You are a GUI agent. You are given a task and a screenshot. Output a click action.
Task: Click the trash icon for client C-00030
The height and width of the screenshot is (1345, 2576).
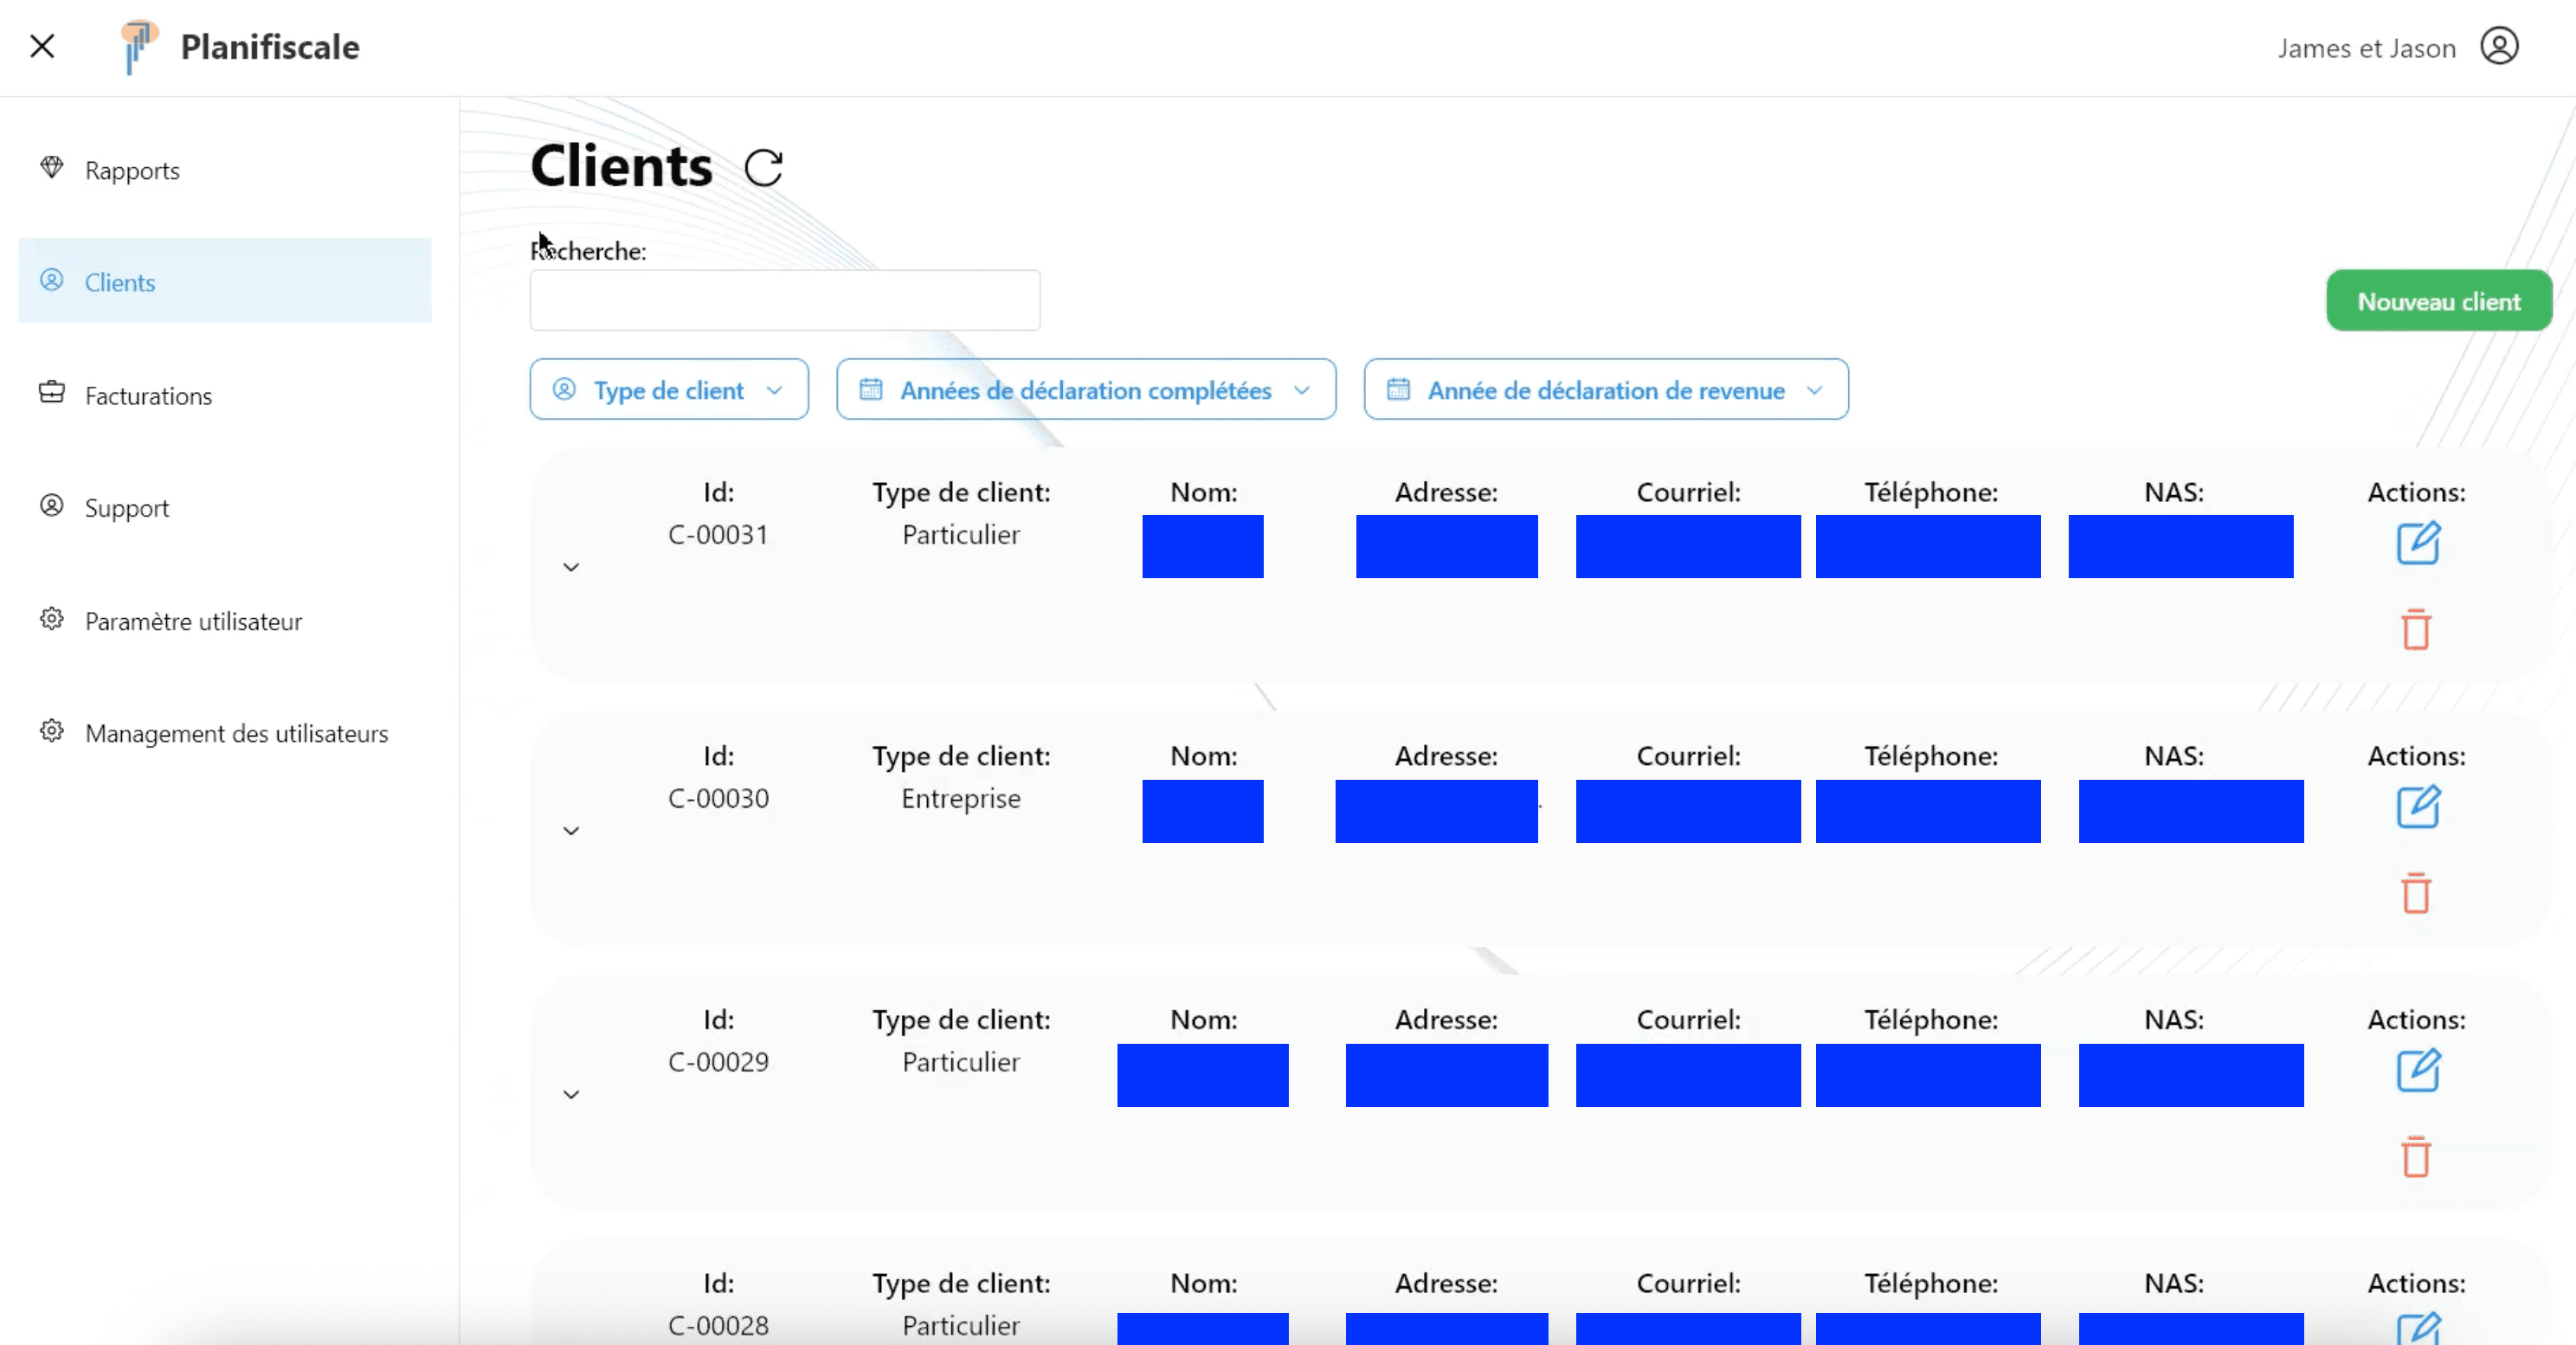tap(2416, 893)
